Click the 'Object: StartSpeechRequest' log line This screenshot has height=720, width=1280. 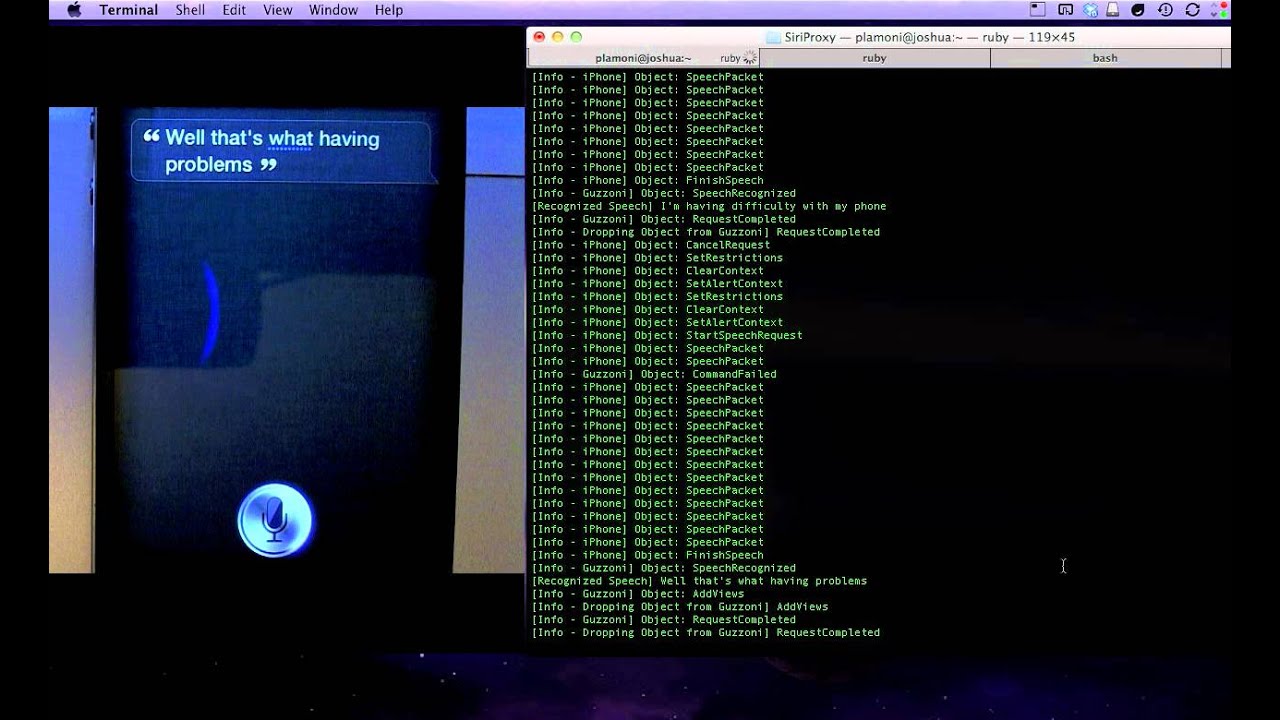coord(667,335)
